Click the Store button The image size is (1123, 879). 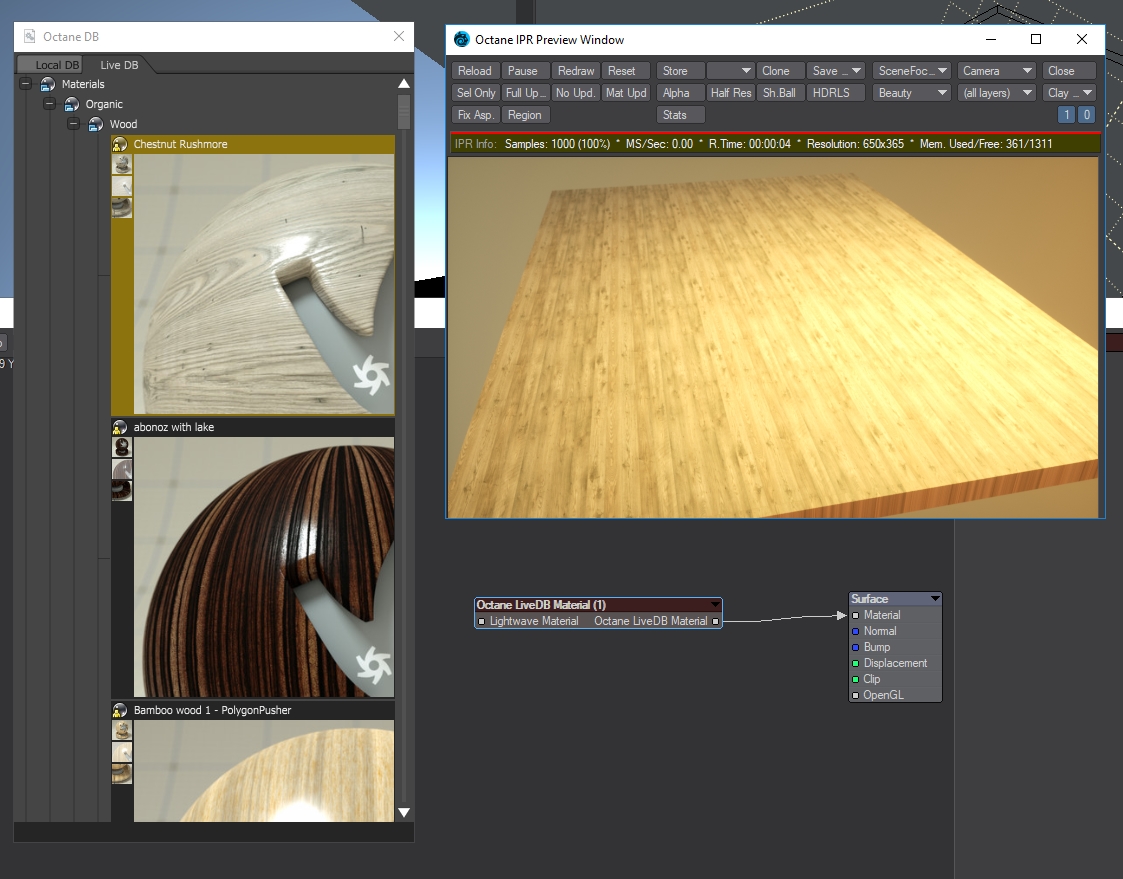680,71
